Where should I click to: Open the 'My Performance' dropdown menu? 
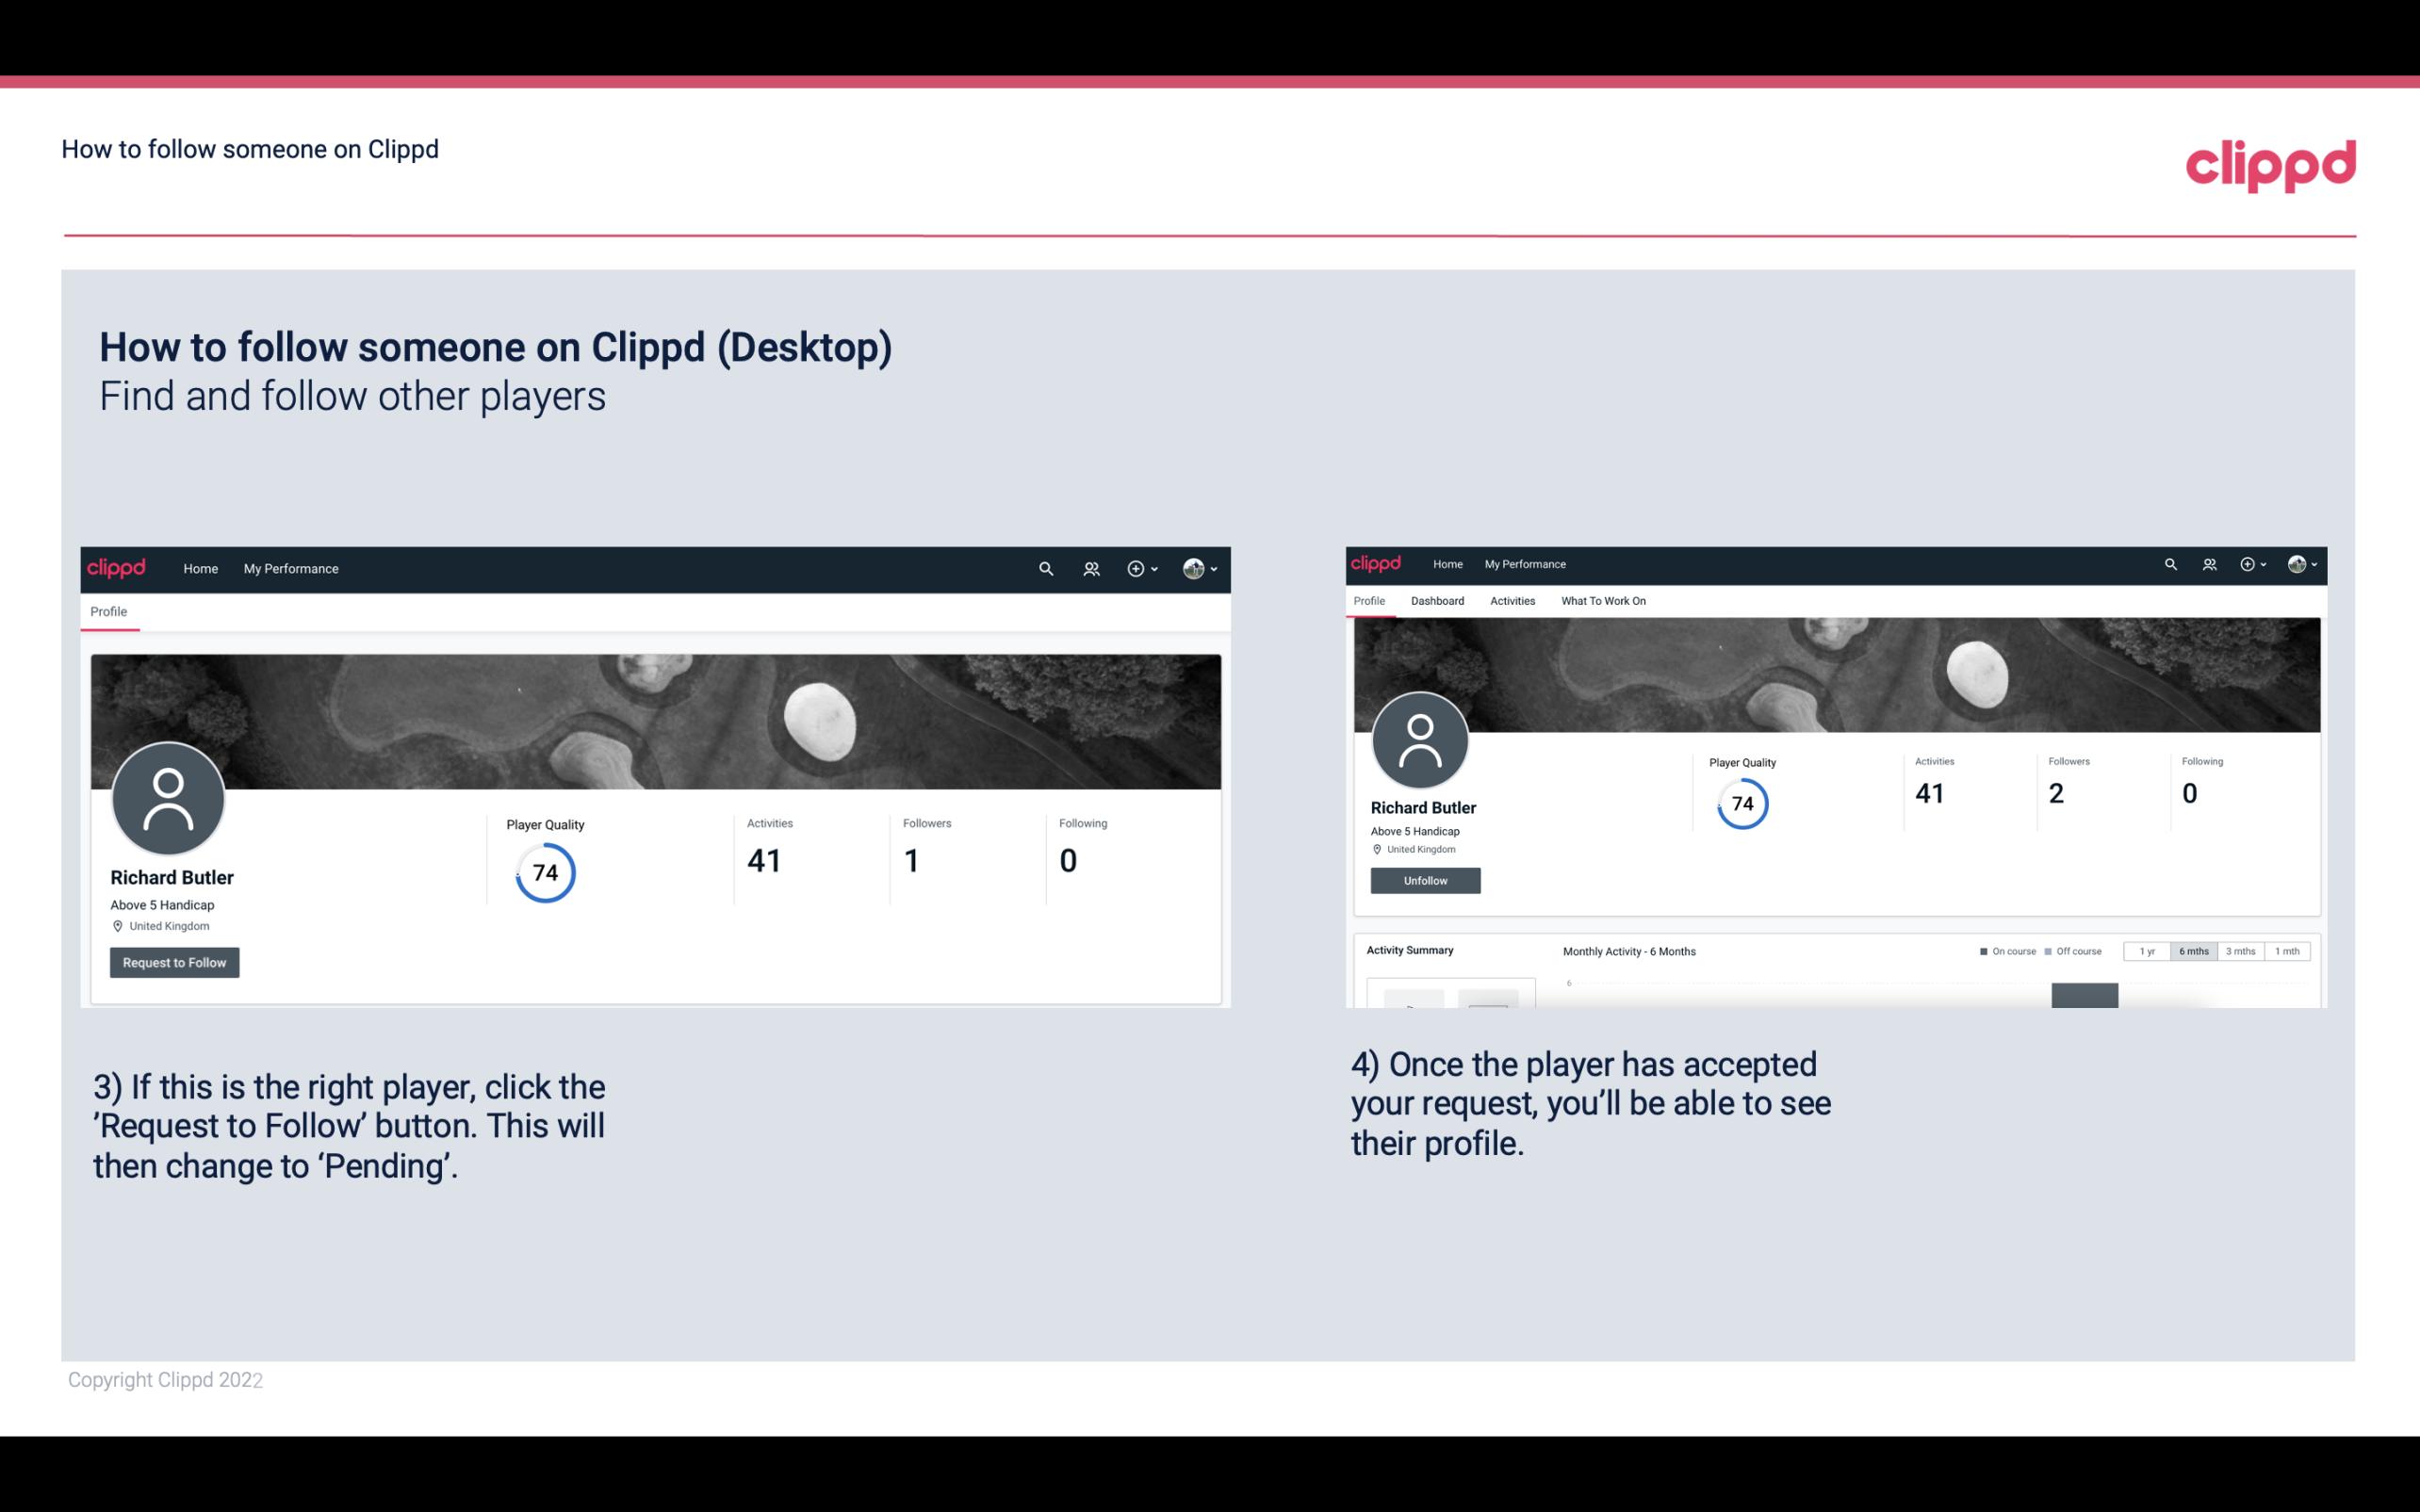click(x=289, y=568)
